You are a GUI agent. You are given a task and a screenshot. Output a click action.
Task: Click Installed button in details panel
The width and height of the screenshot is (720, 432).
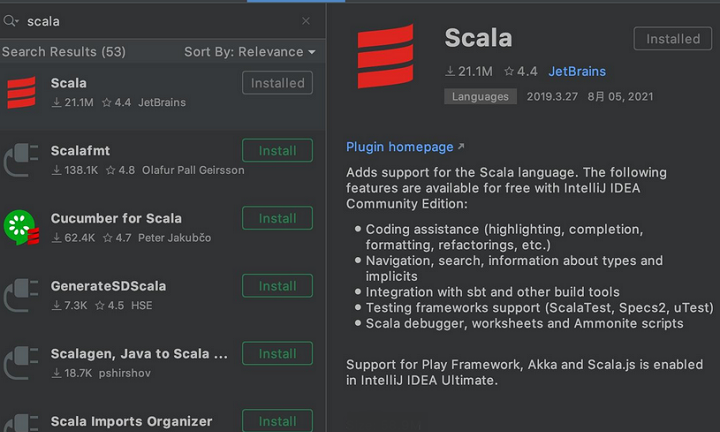click(673, 39)
